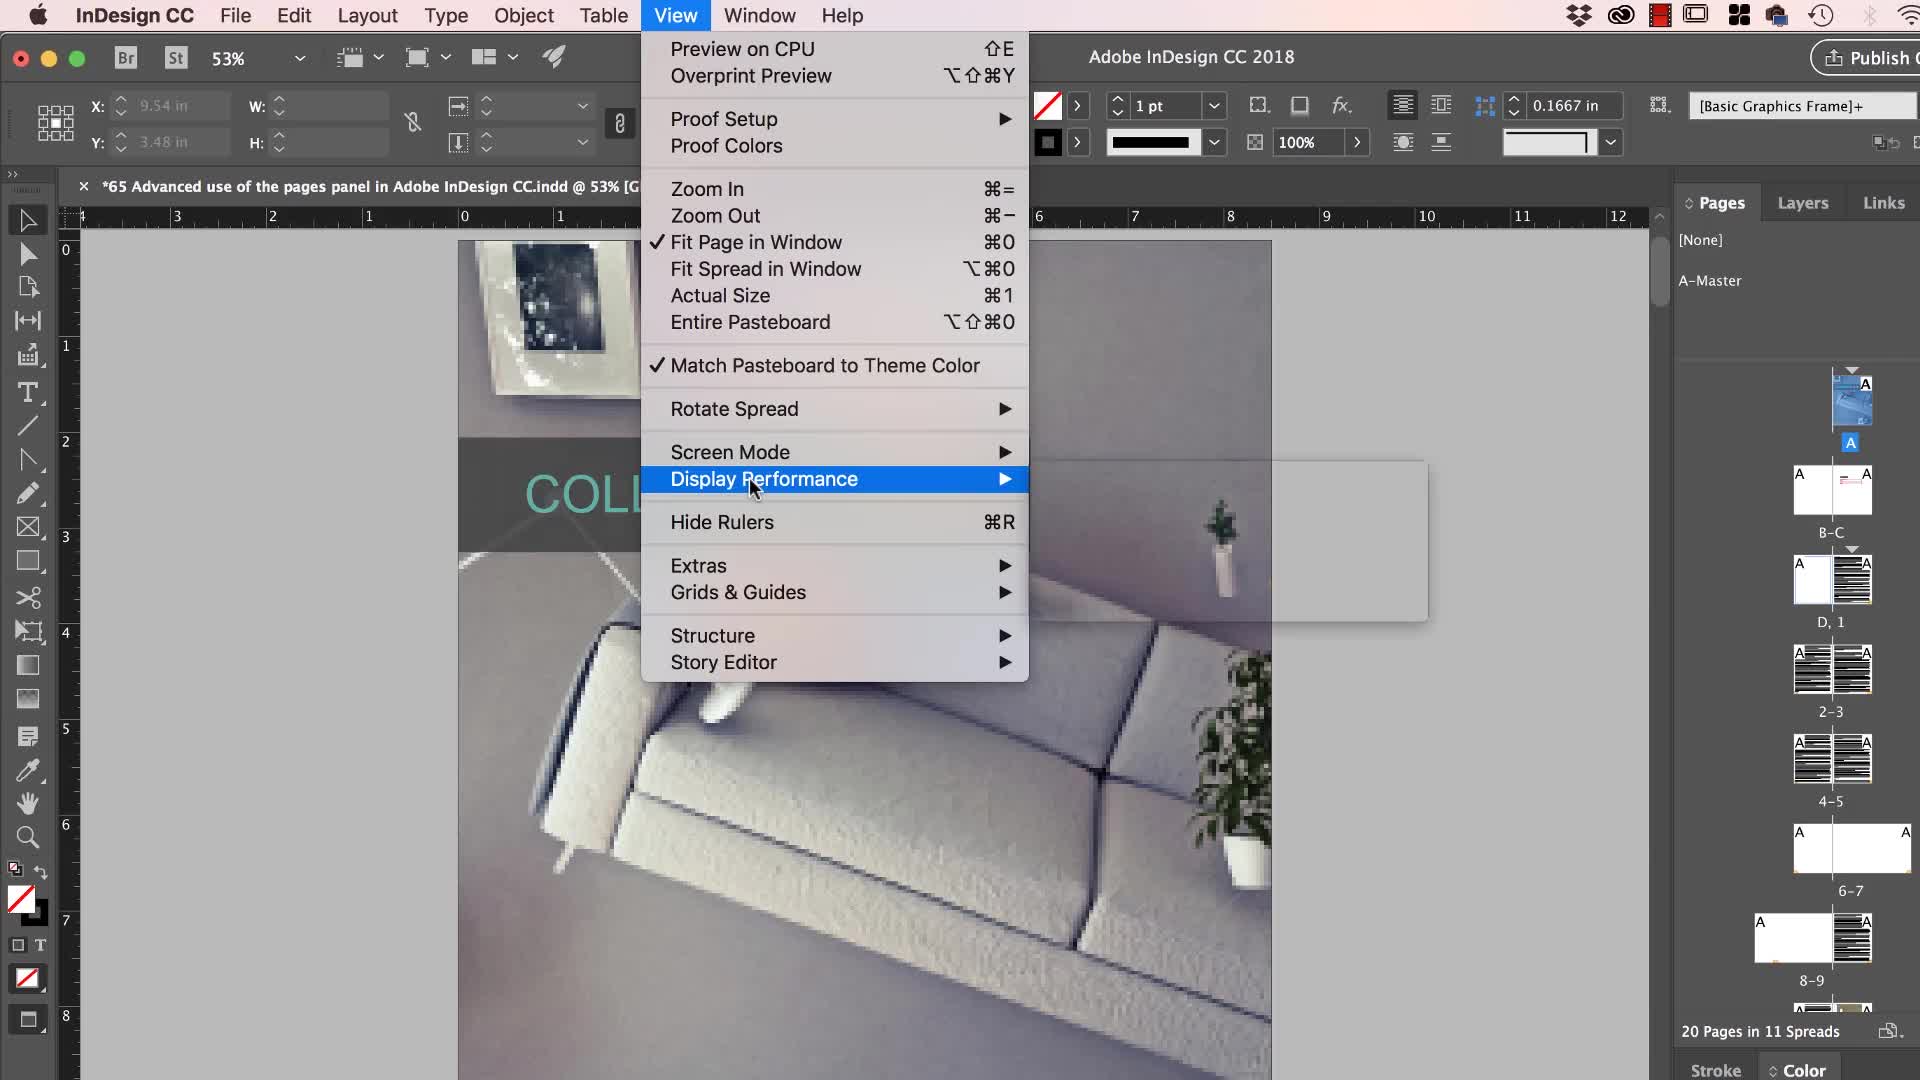Click the Publish Online button
Viewport: 1920px width, 1080px height.
click(x=1866, y=58)
